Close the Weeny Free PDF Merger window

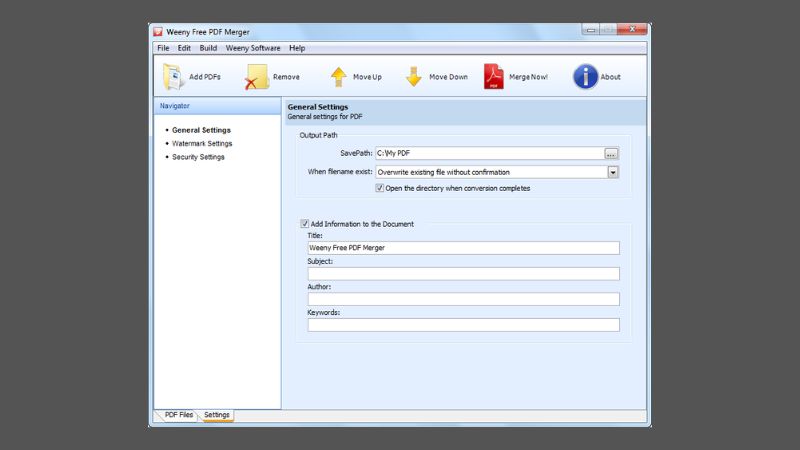coord(632,30)
